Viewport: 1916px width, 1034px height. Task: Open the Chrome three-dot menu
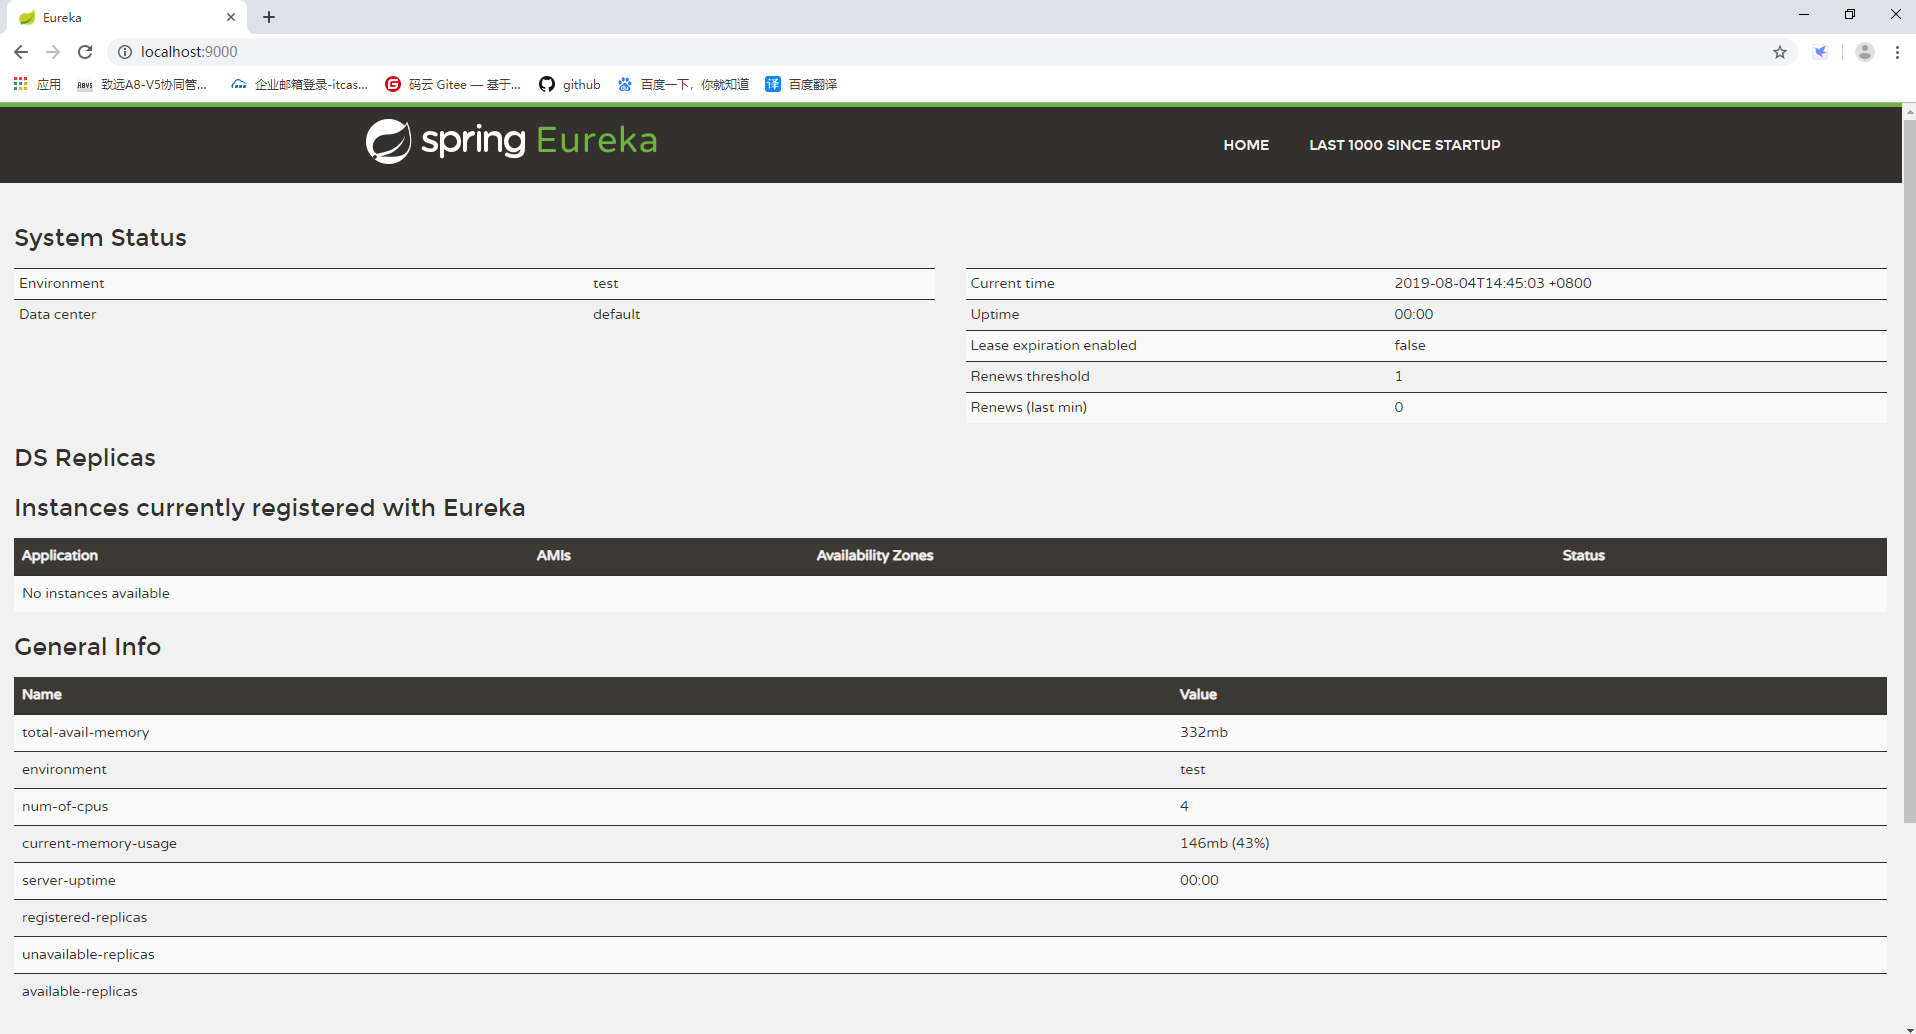(x=1897, y=52)
